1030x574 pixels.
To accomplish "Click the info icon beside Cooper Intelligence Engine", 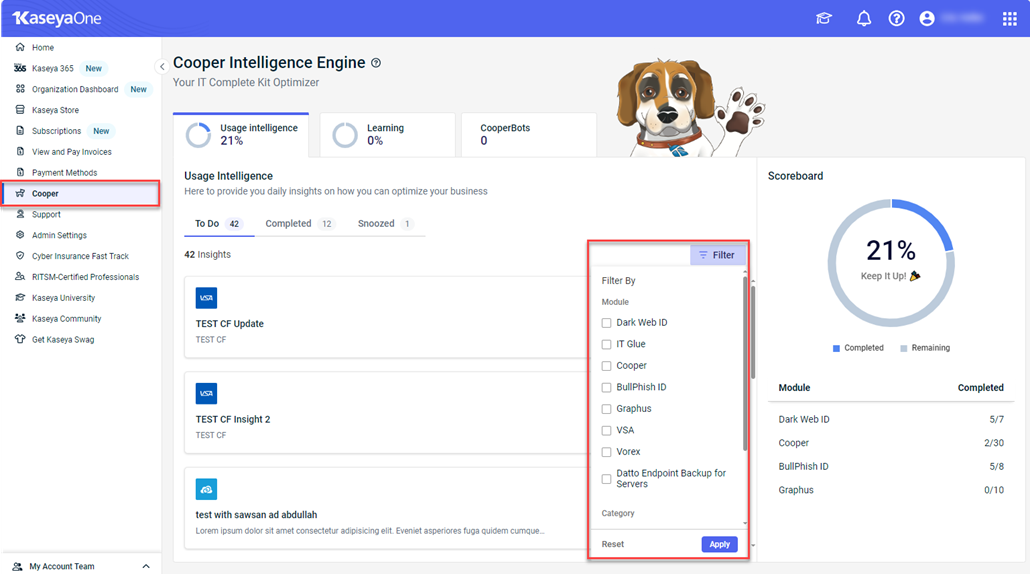I will tap(376, 63).
